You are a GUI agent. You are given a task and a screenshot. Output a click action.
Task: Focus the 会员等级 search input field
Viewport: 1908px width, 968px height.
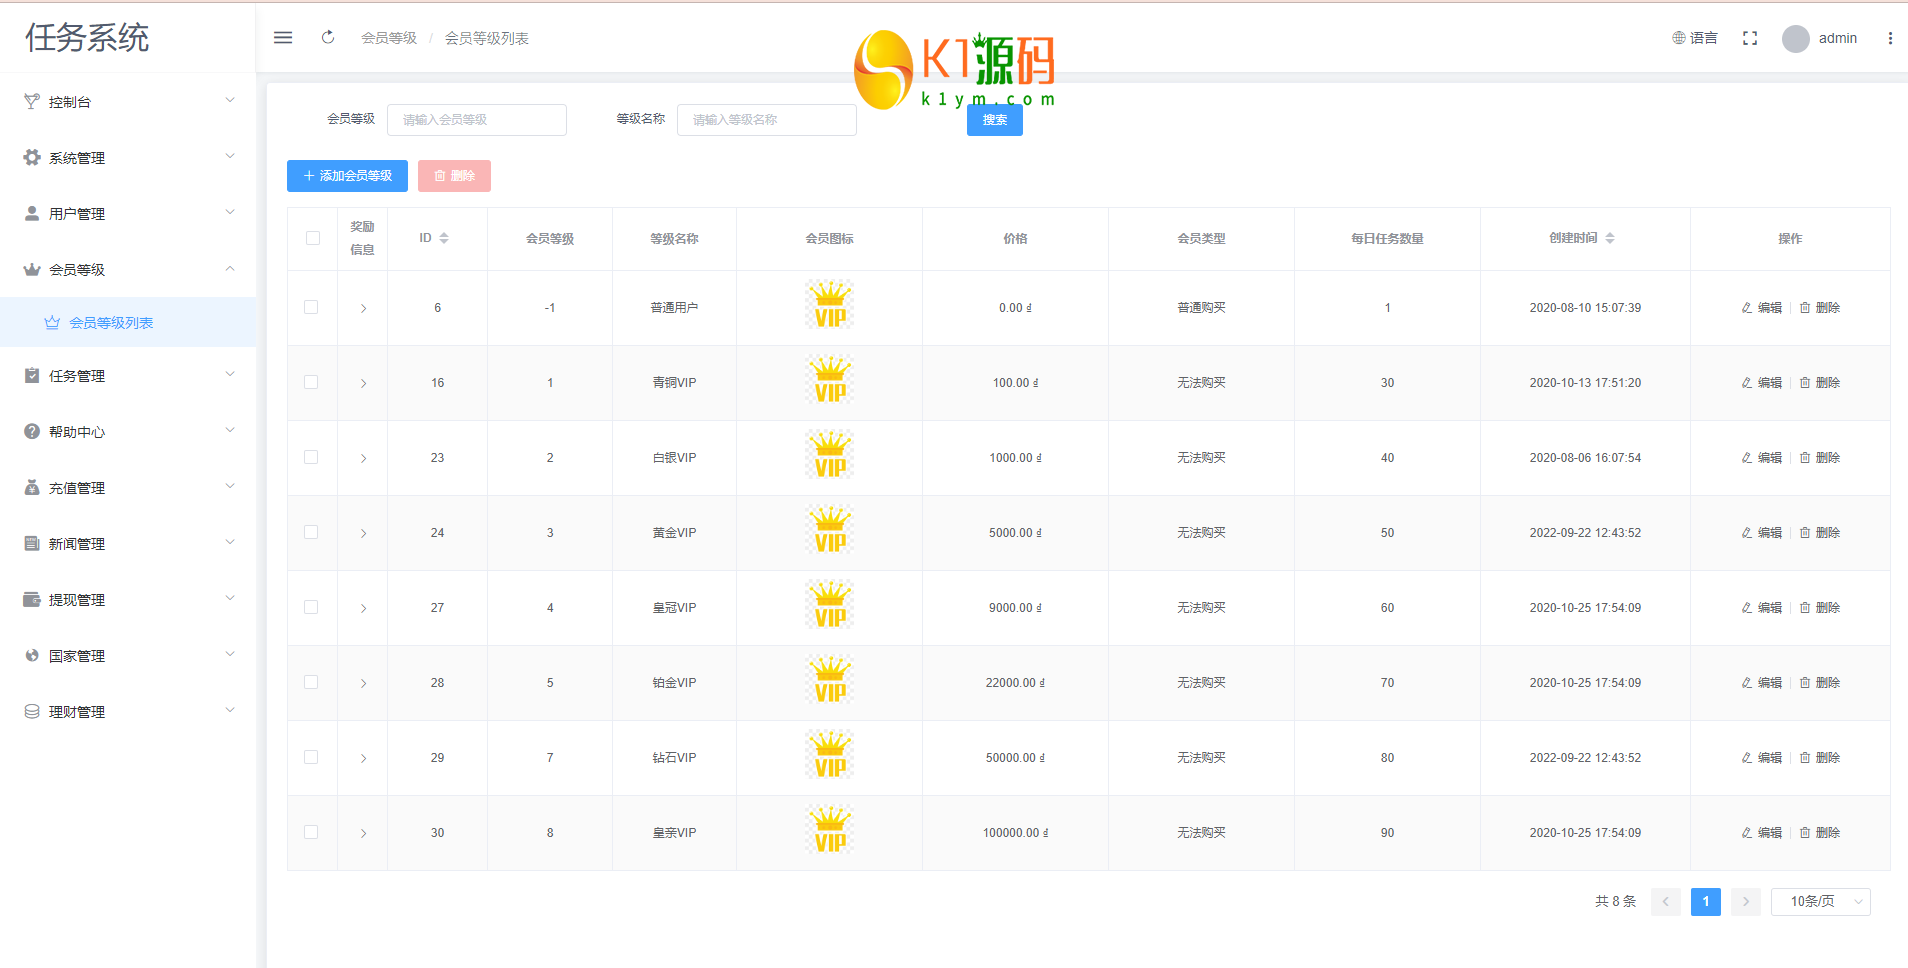[476, 120]
